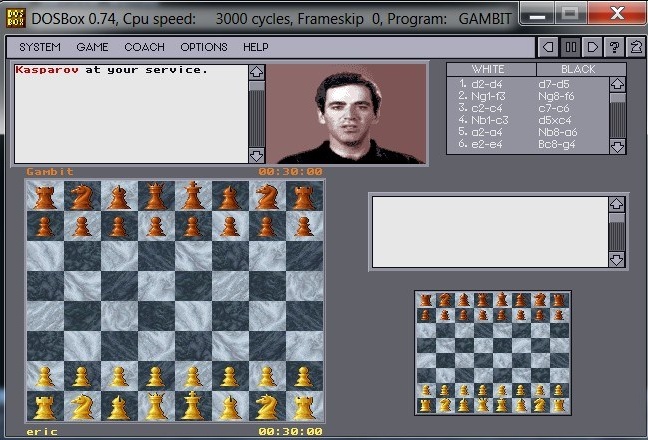Select black move Nb8-a6 in list
648x440 pixels.
click(x=557, y=132)
